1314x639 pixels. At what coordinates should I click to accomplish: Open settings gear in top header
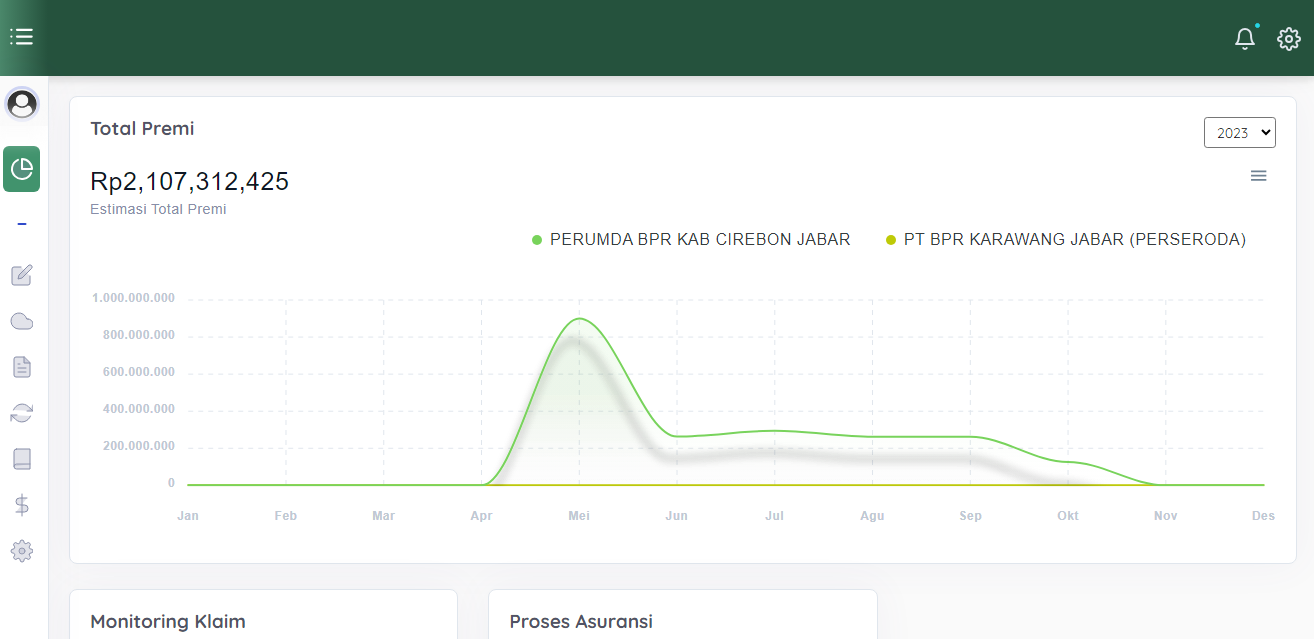[1288, 39]
